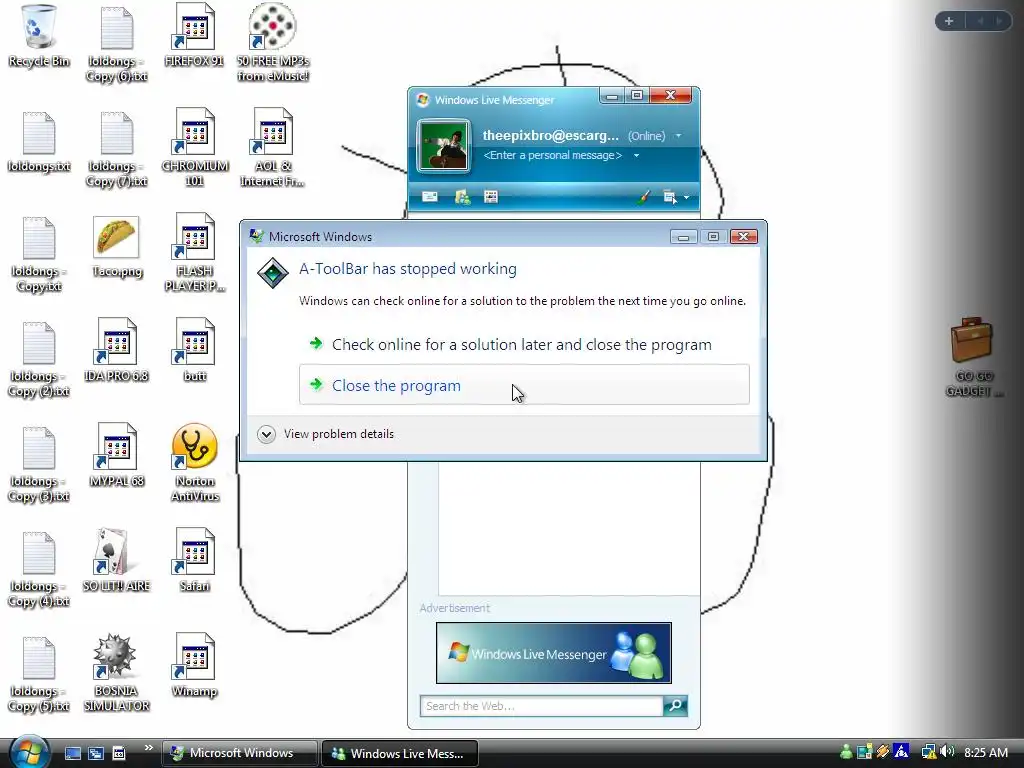Click theepixbro display name in Messenger
Image resolution: width=1024 pixels, height=768 pixels.
coord(551,136)
